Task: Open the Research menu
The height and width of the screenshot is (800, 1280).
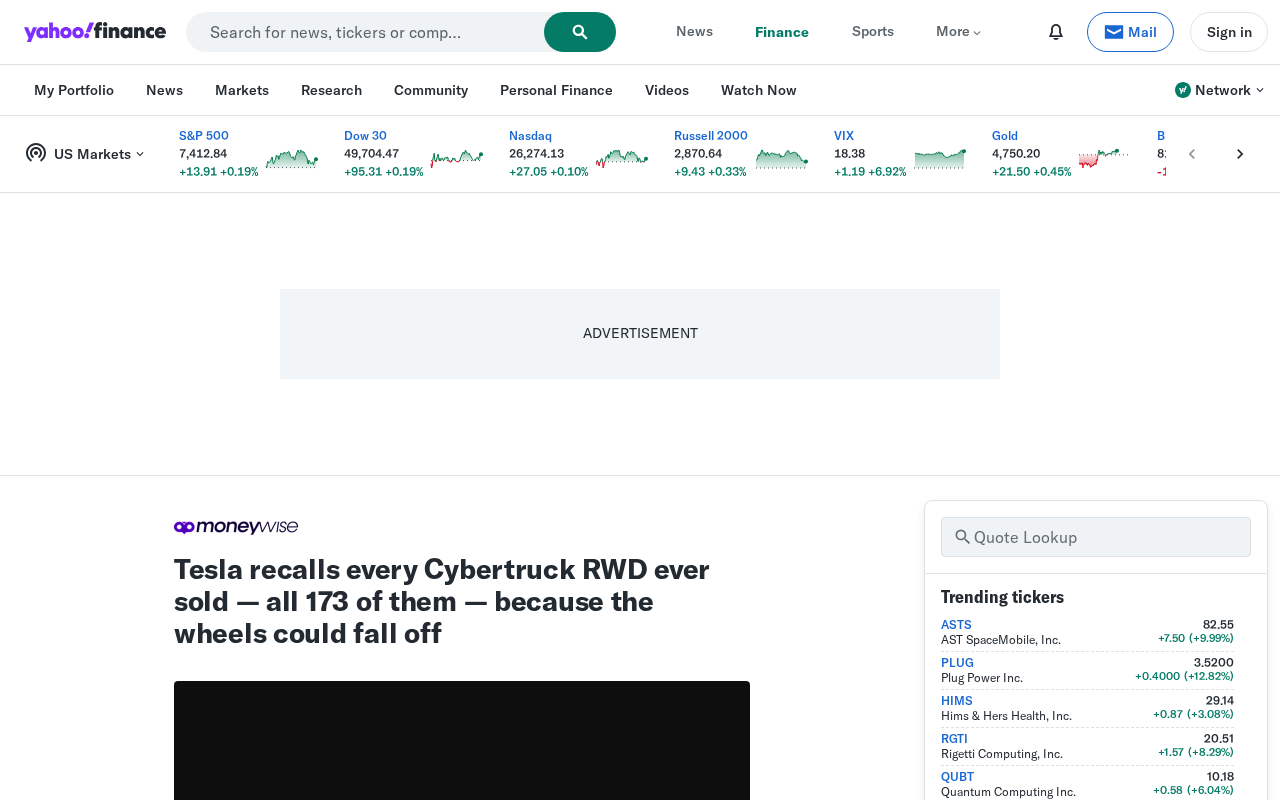Action: [x=331, y=90]
